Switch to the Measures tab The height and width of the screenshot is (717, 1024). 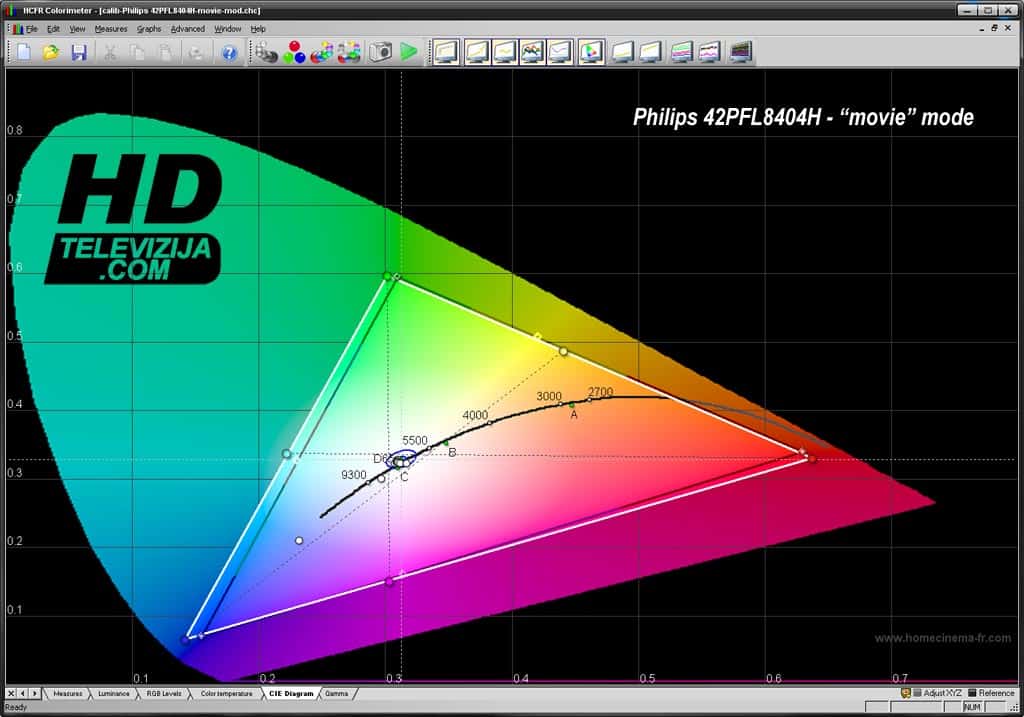tap(68, 693)
